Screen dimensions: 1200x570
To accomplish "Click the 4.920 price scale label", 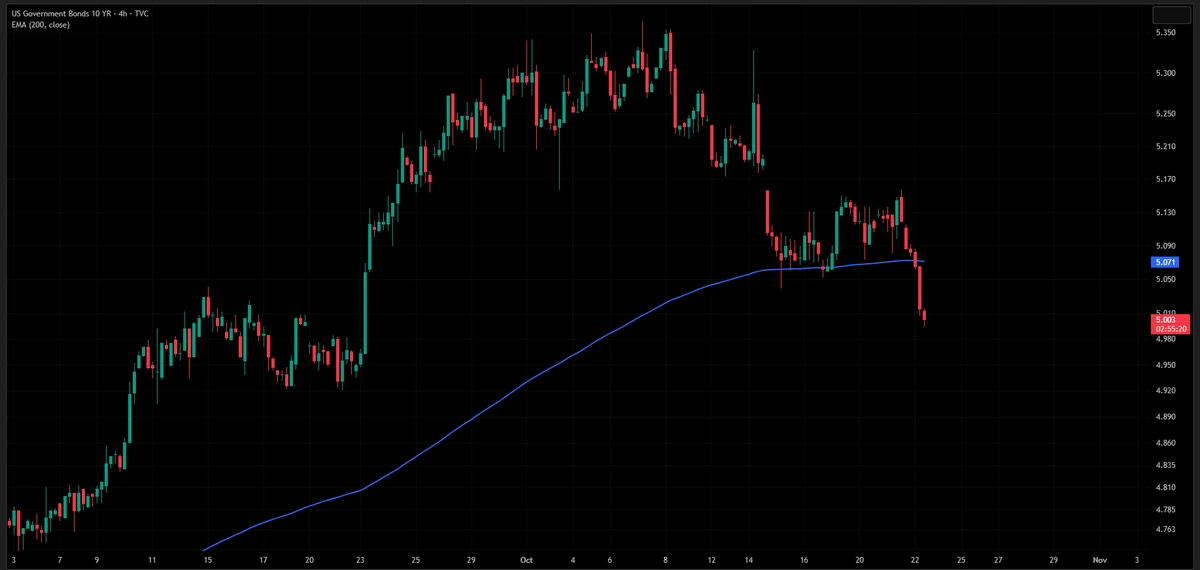I will [1165, 391].
